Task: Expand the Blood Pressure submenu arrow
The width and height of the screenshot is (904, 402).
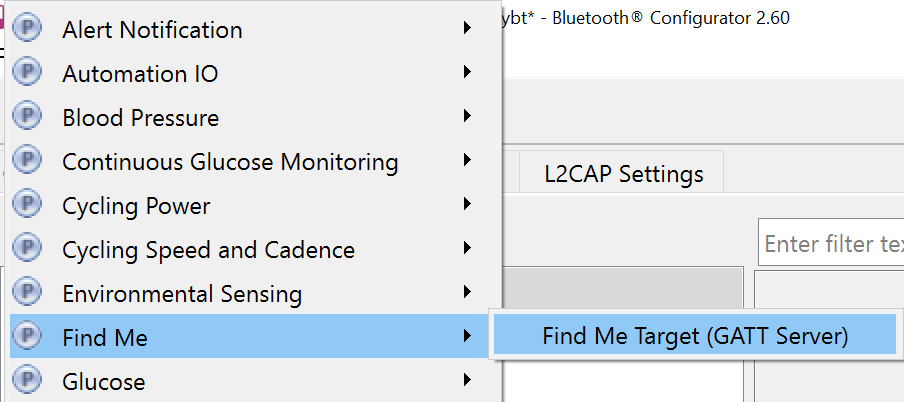Action: click(468, 116)
